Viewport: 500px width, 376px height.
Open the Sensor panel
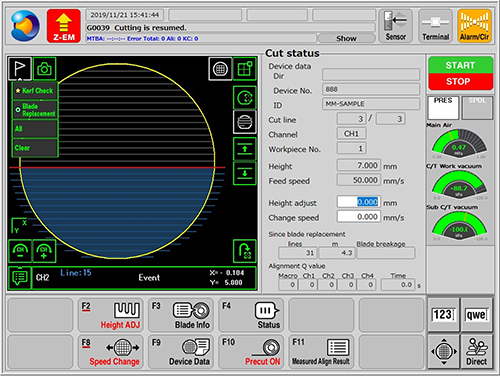coord(396,26)
